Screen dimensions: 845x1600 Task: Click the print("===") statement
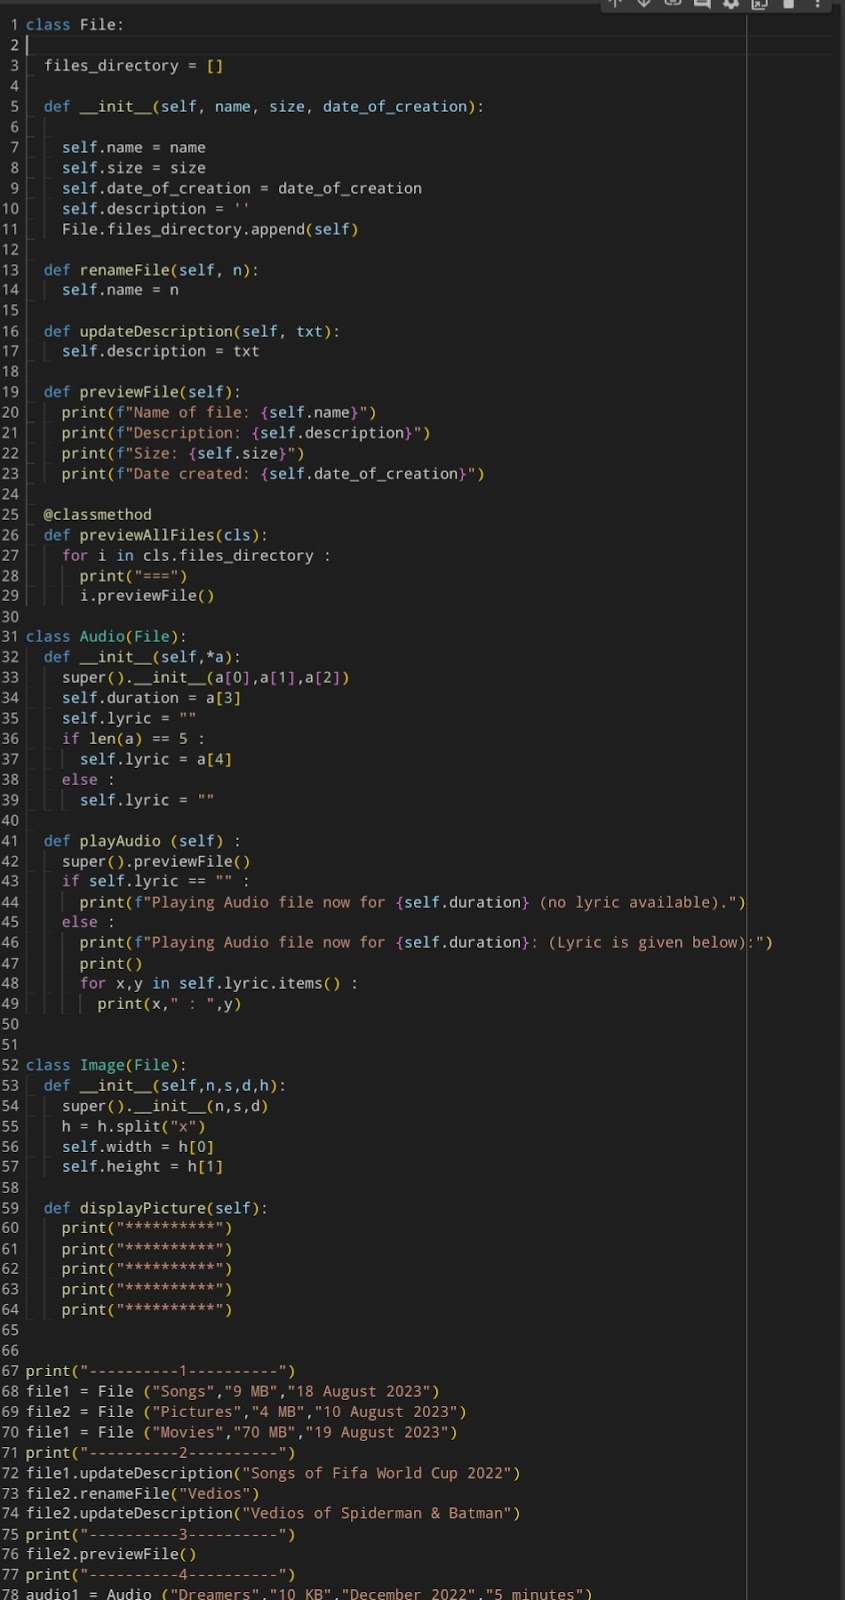click(x=134, y=576)
